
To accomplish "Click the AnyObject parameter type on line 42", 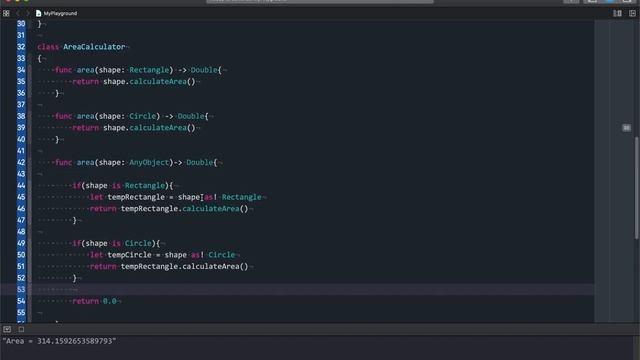I will pos(149,162).
